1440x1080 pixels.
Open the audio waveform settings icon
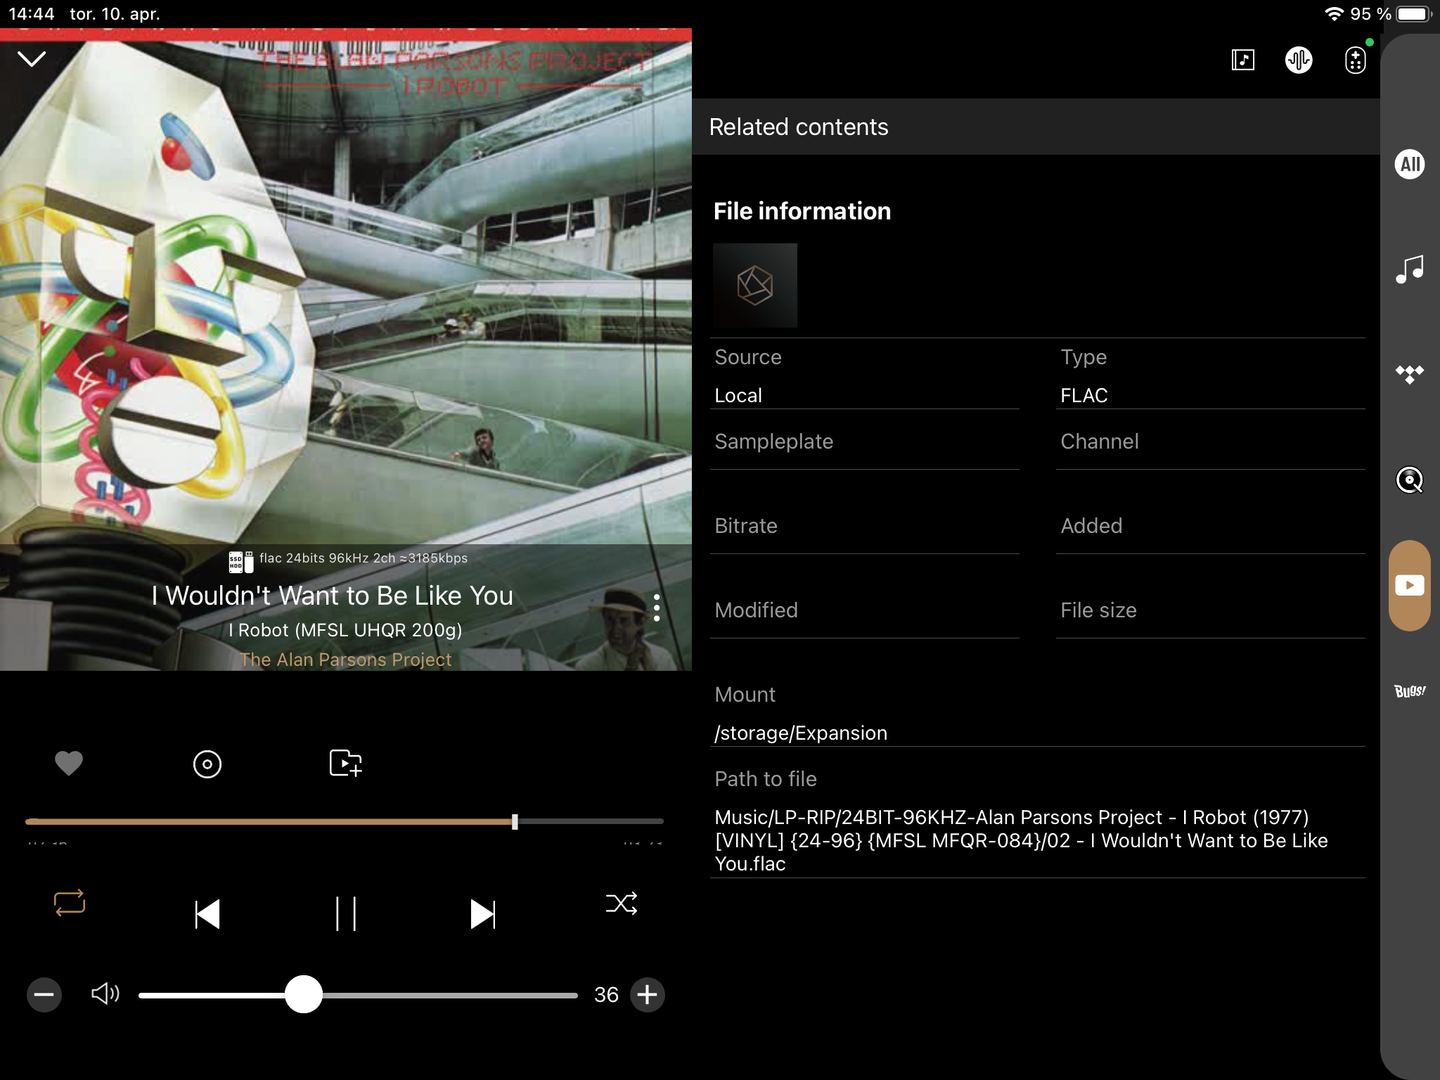(x=1298, y=60)
